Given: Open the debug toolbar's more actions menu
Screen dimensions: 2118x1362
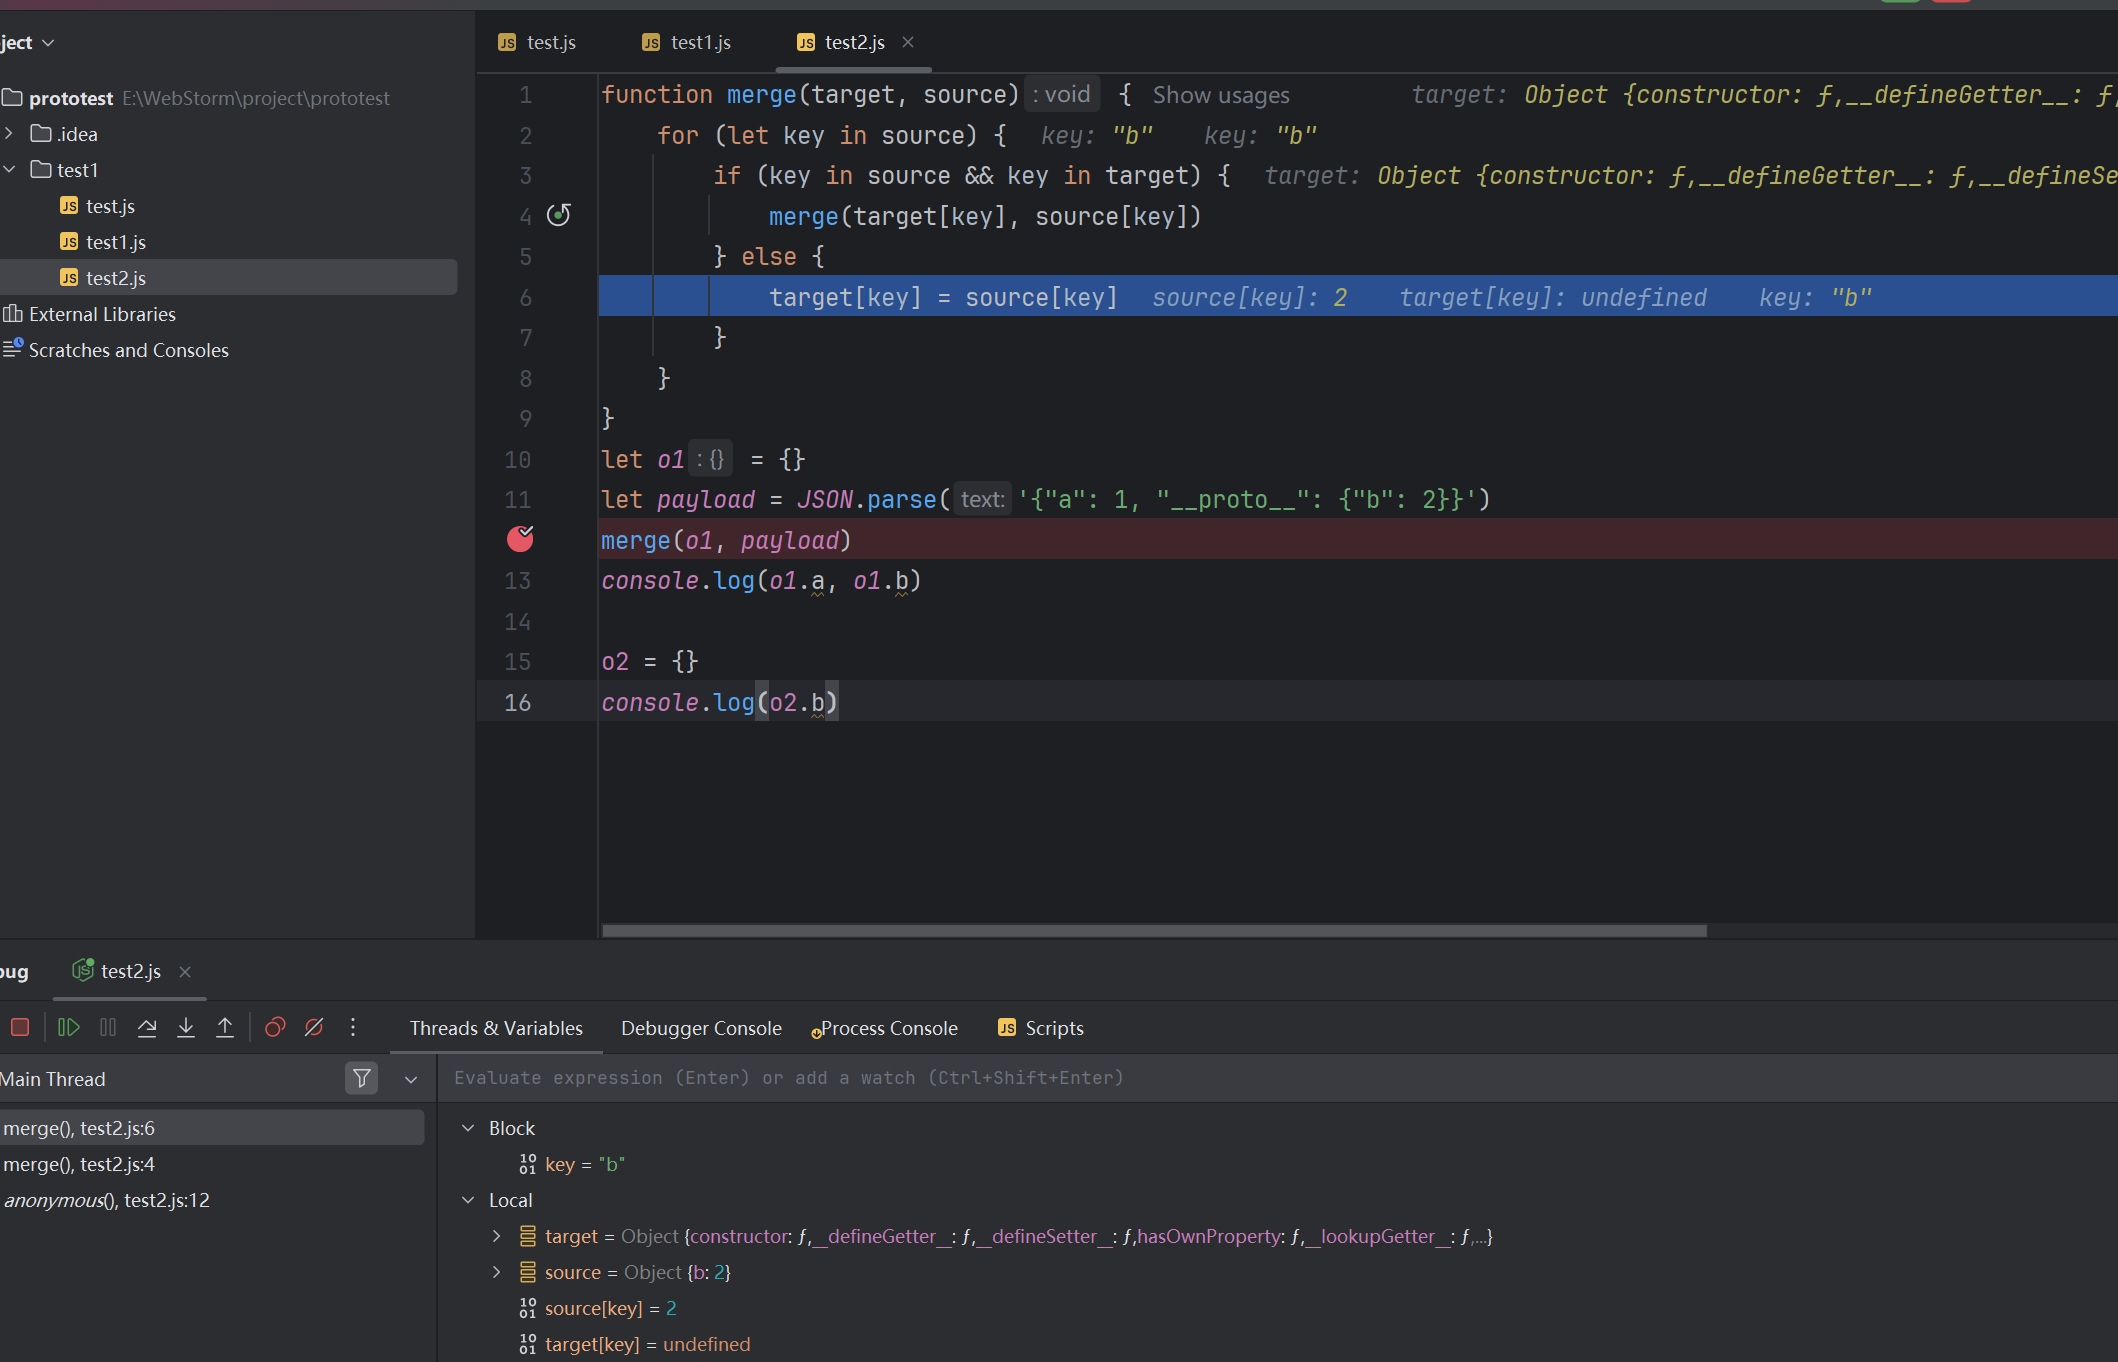Looking at the screenshot, I should pyautogui.click(x=353, y=1027).
